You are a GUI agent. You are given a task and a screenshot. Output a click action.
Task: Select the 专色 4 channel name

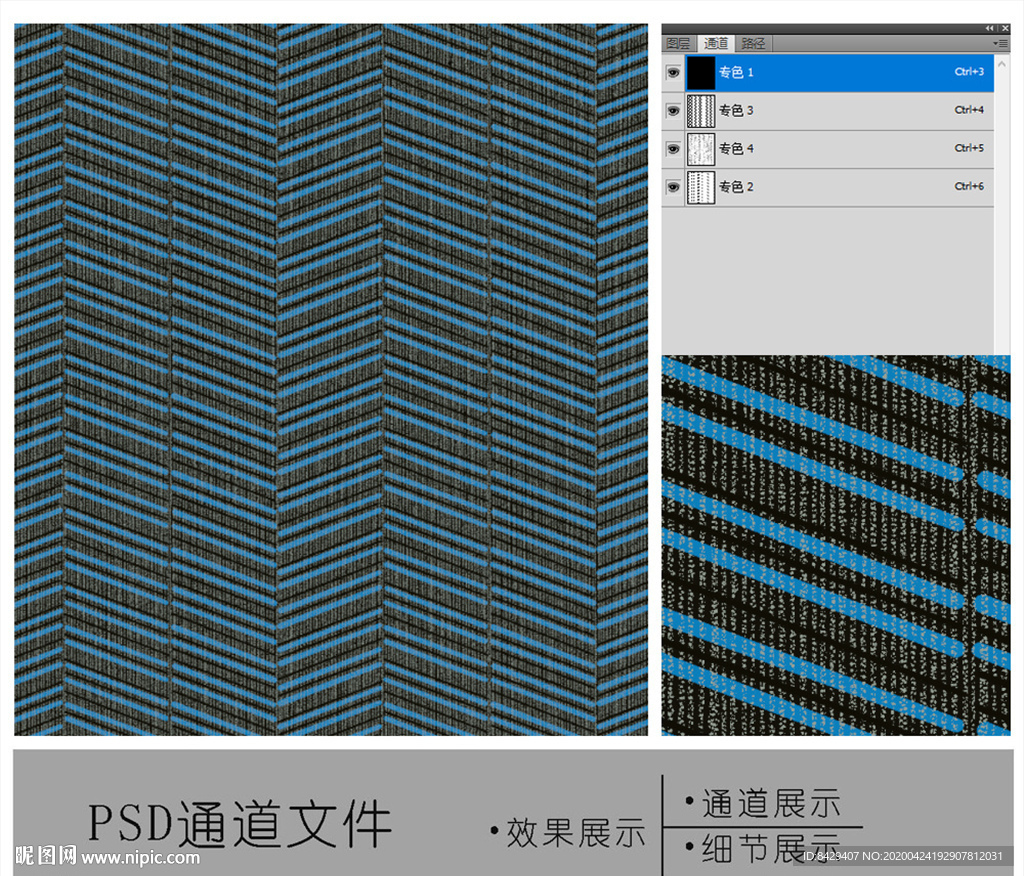pos(736,149)
